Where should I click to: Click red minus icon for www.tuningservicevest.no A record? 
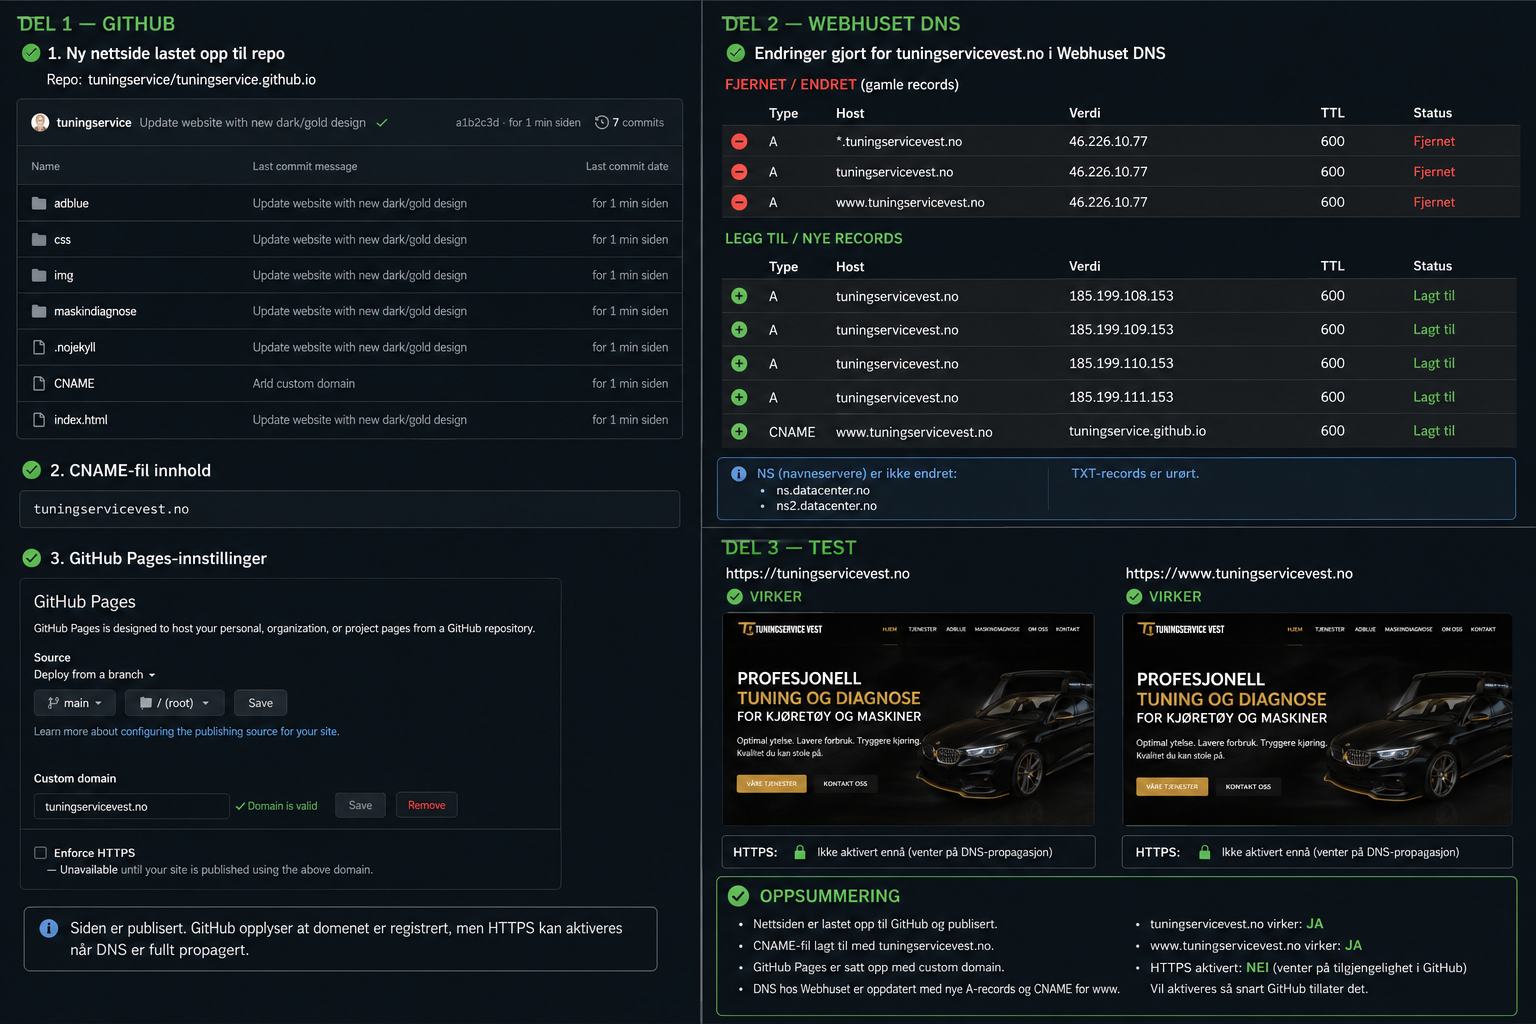(x=739, y=202)
